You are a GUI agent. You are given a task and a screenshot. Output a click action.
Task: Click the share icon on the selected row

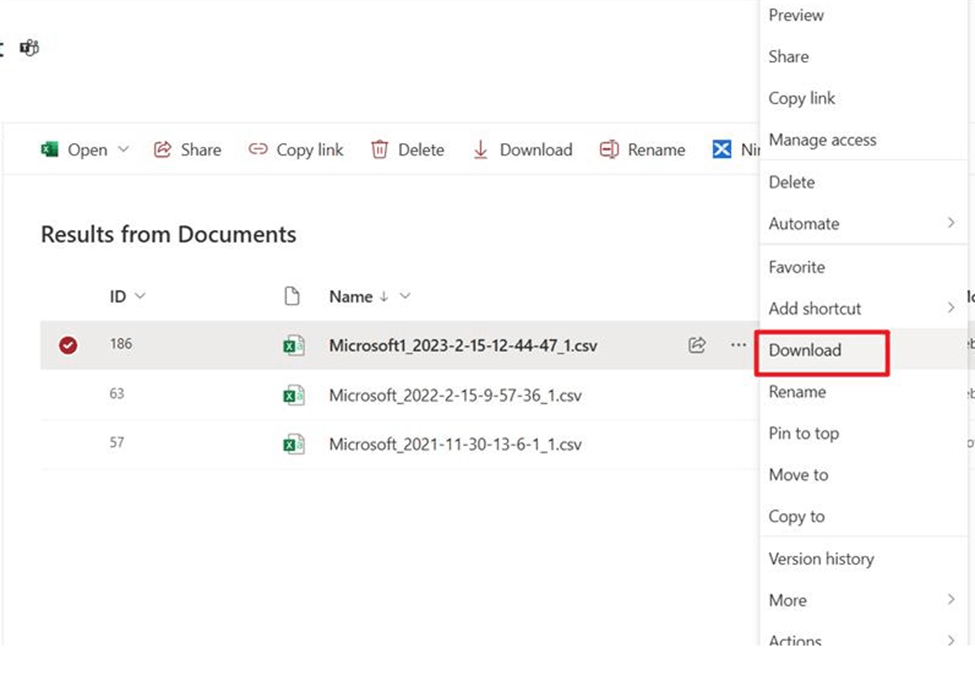pyautogui.click(x=697, y=345)
